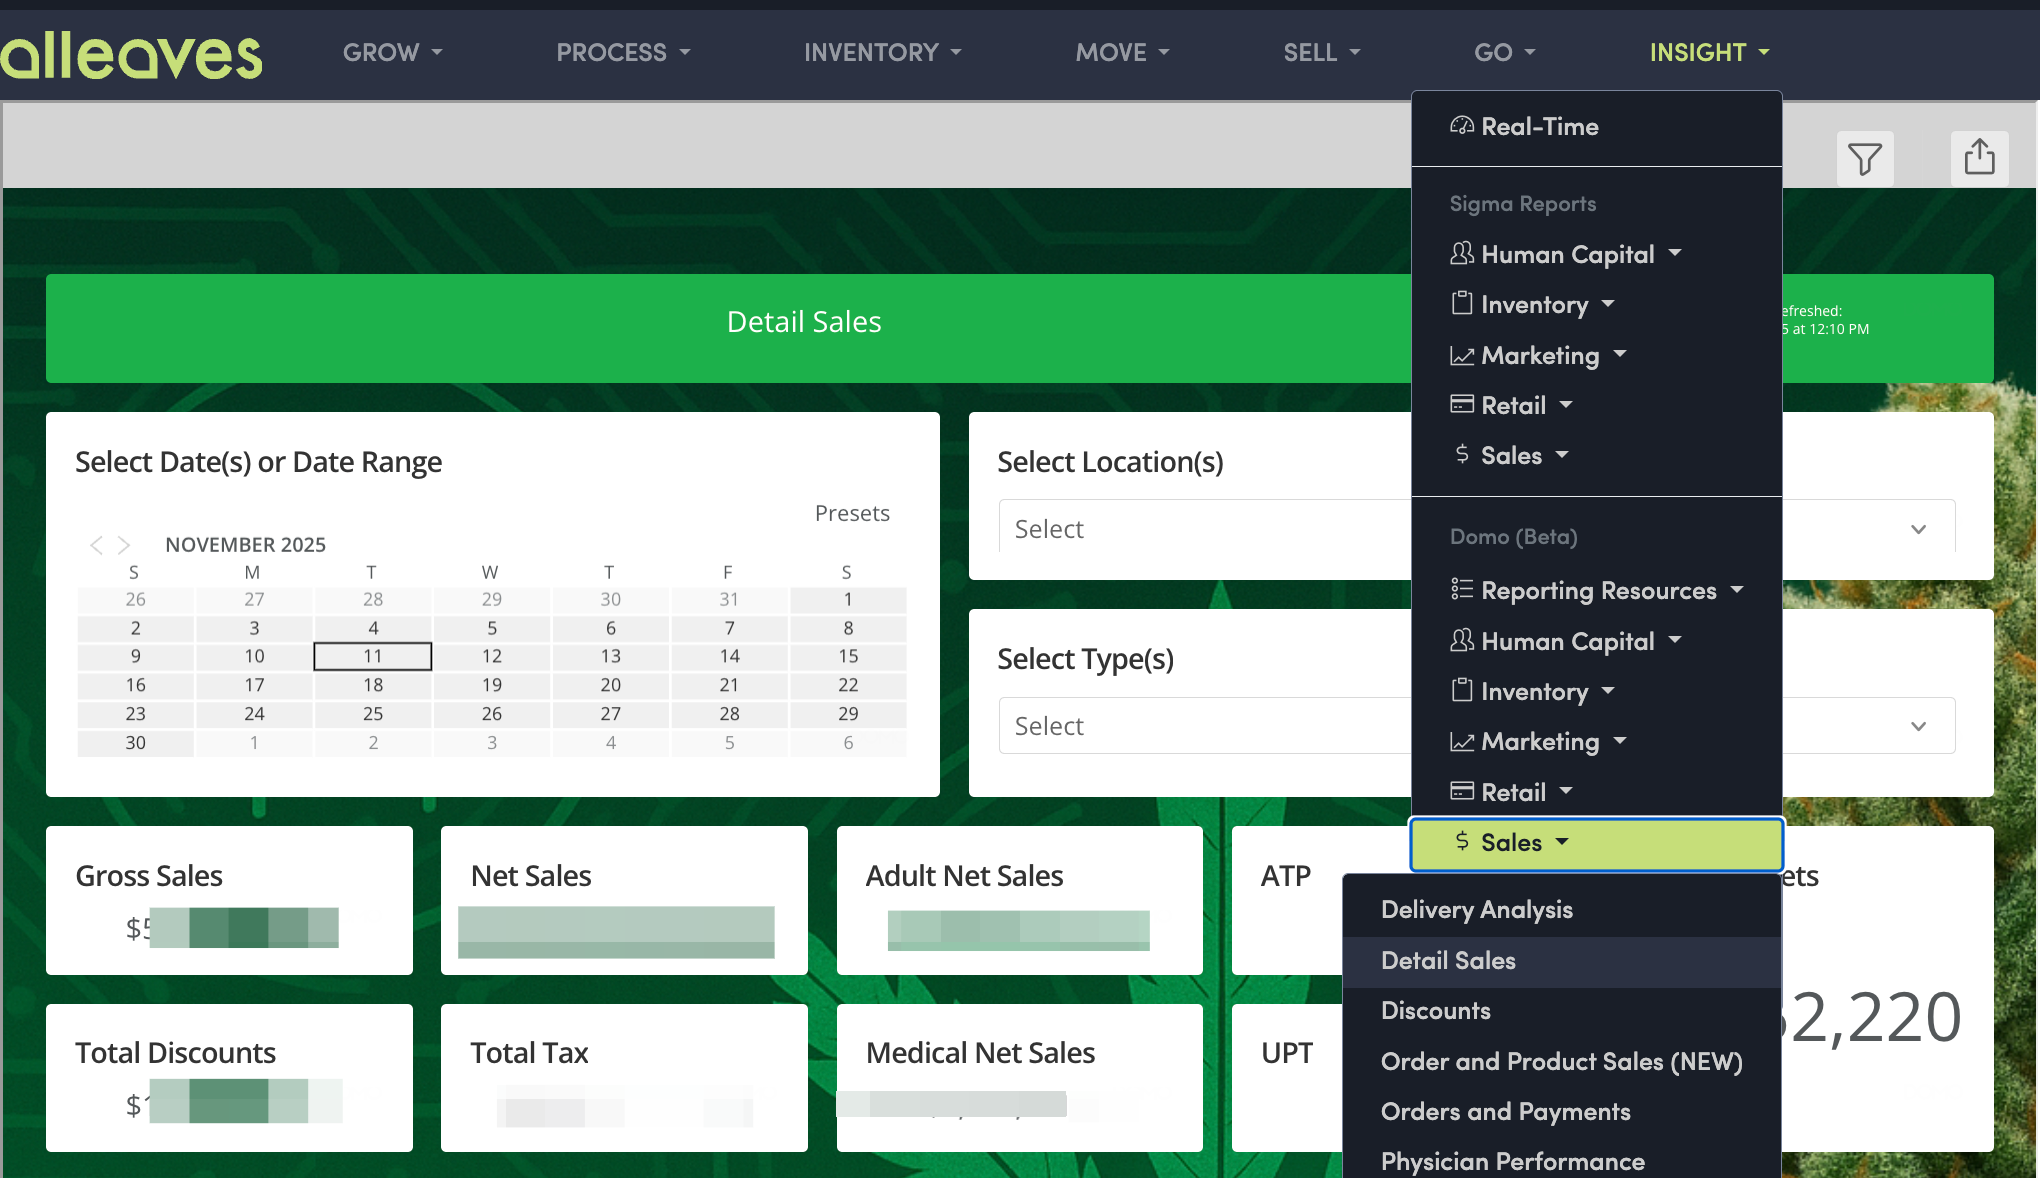Open the GO menu

tap(1504, 52)
